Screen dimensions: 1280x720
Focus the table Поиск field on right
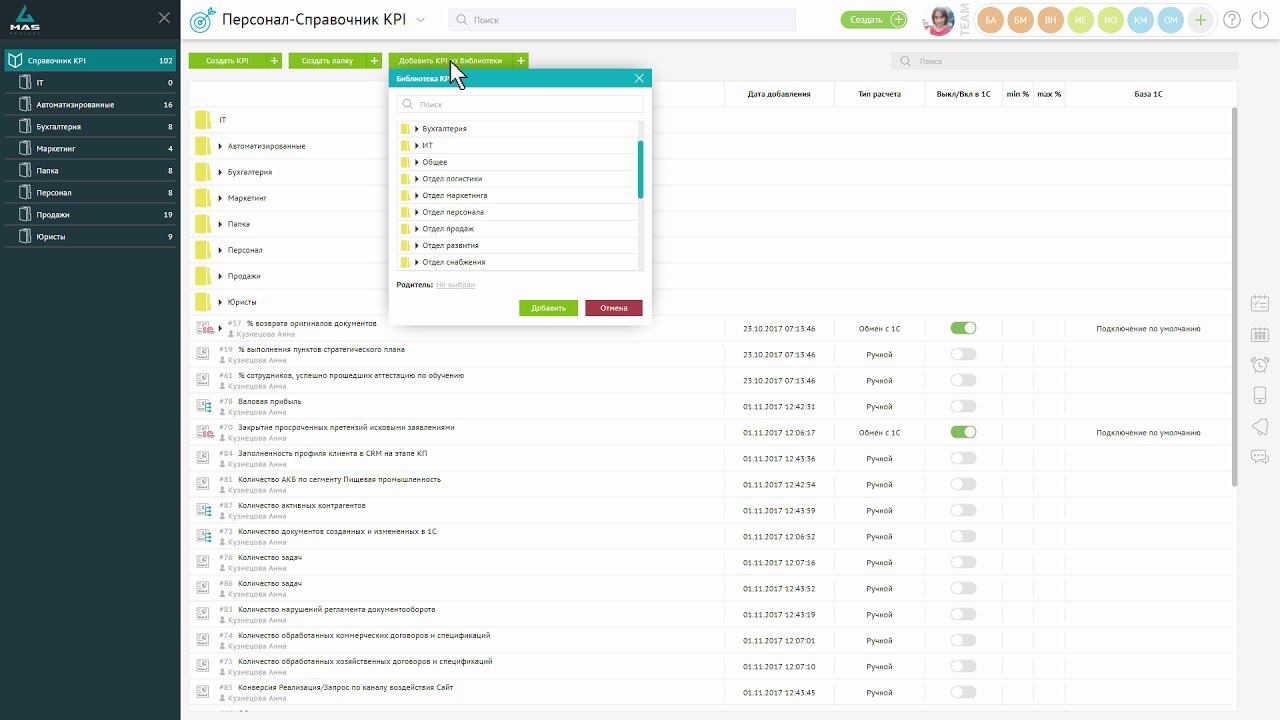click(1064, 61)
